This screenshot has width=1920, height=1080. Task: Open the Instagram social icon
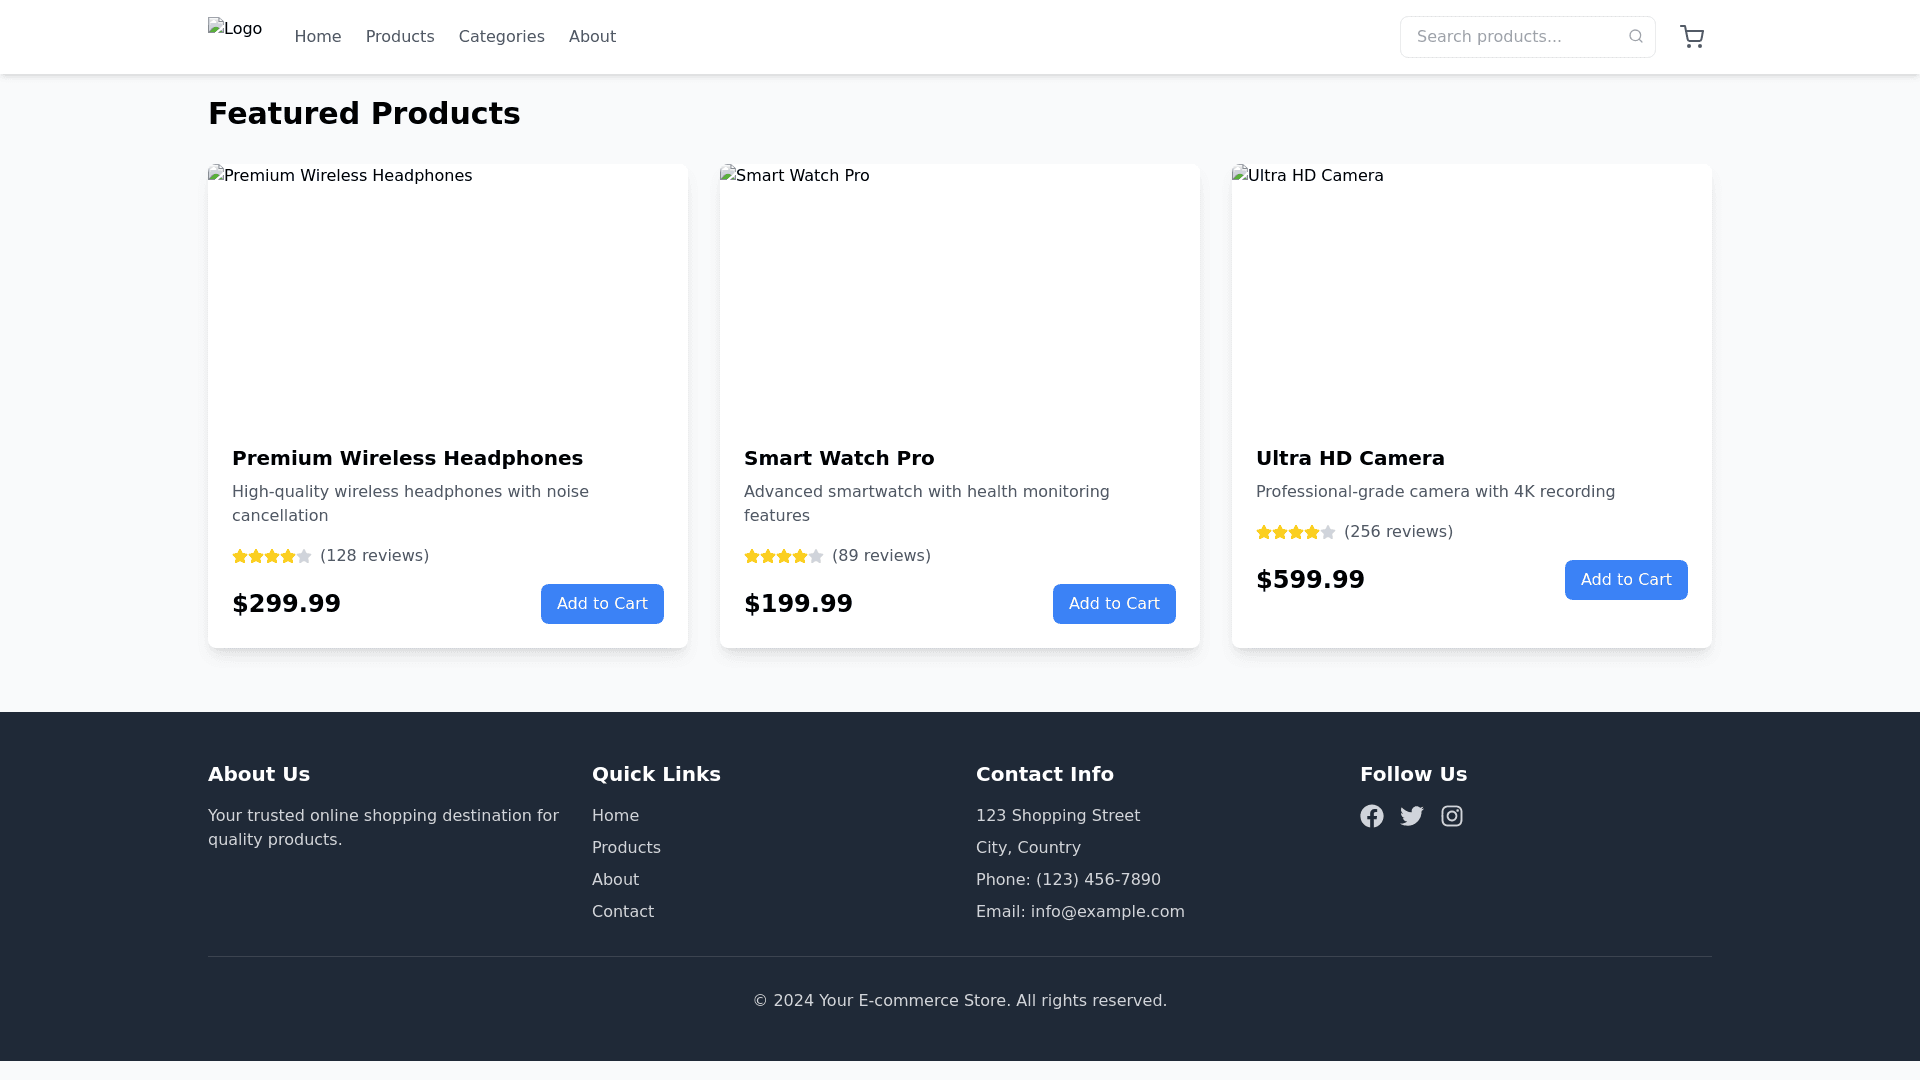point(1451,816)
